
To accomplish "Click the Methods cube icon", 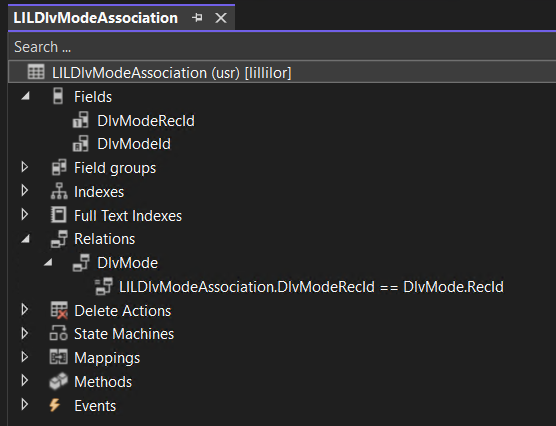I will point(59,381).
